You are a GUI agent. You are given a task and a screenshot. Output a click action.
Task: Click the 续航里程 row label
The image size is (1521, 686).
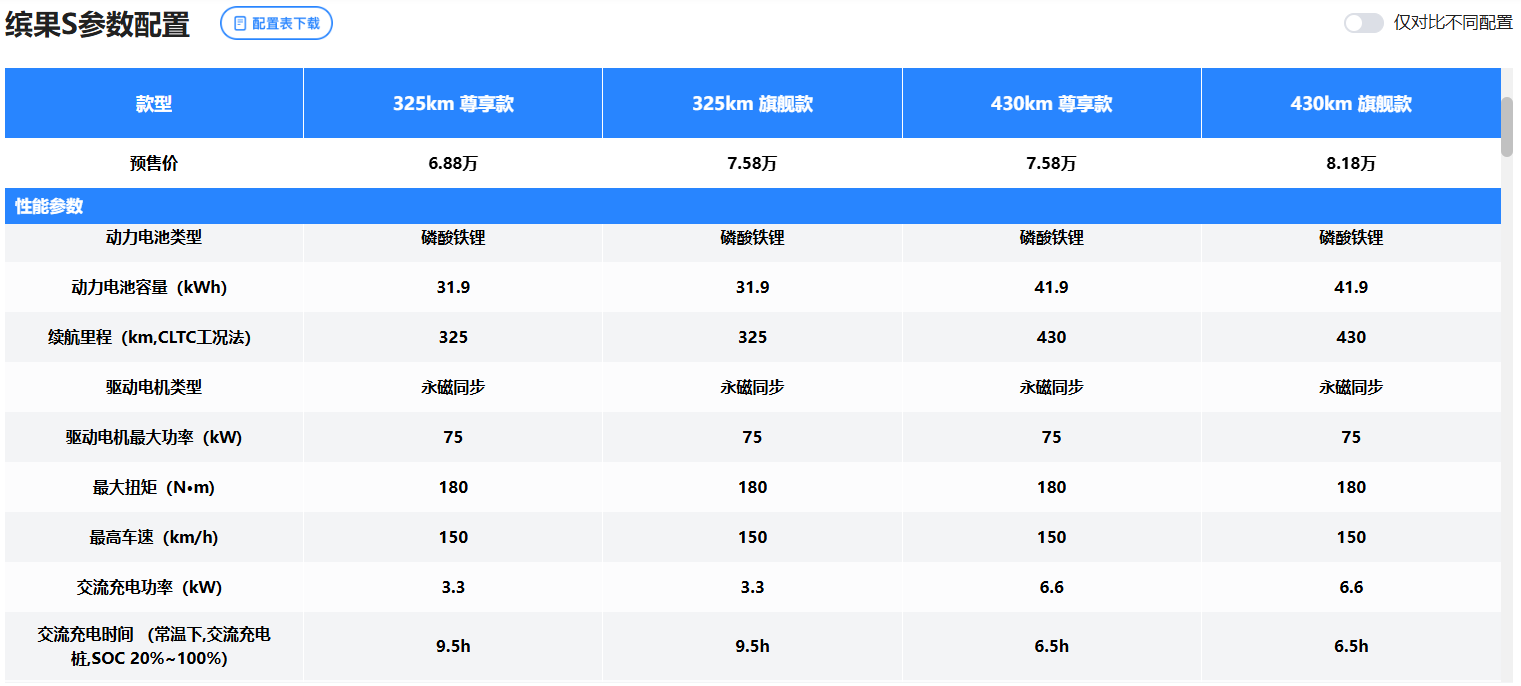click(x=150, y=337)
